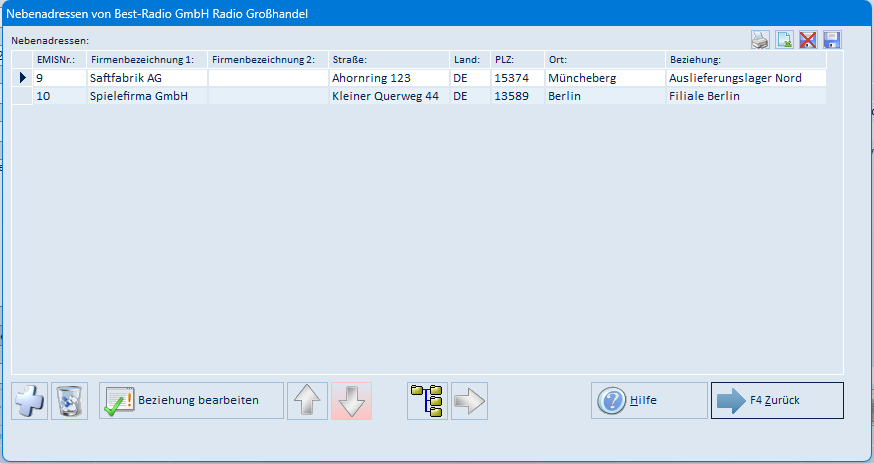Click the Ahornring 123 street cell
Image resolution: width=874 pixels, height=464 pixels.
click(389, 78)
